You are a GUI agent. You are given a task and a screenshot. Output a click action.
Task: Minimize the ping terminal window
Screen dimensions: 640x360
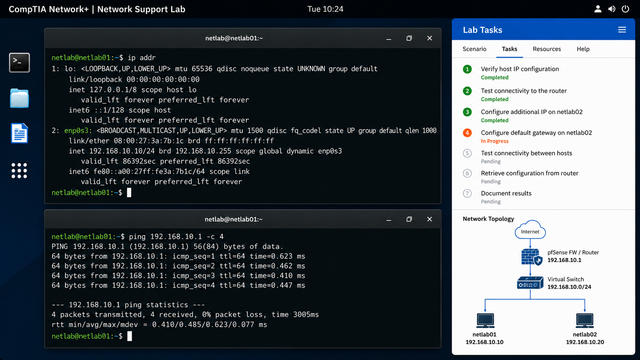click(x=389, y=220)
